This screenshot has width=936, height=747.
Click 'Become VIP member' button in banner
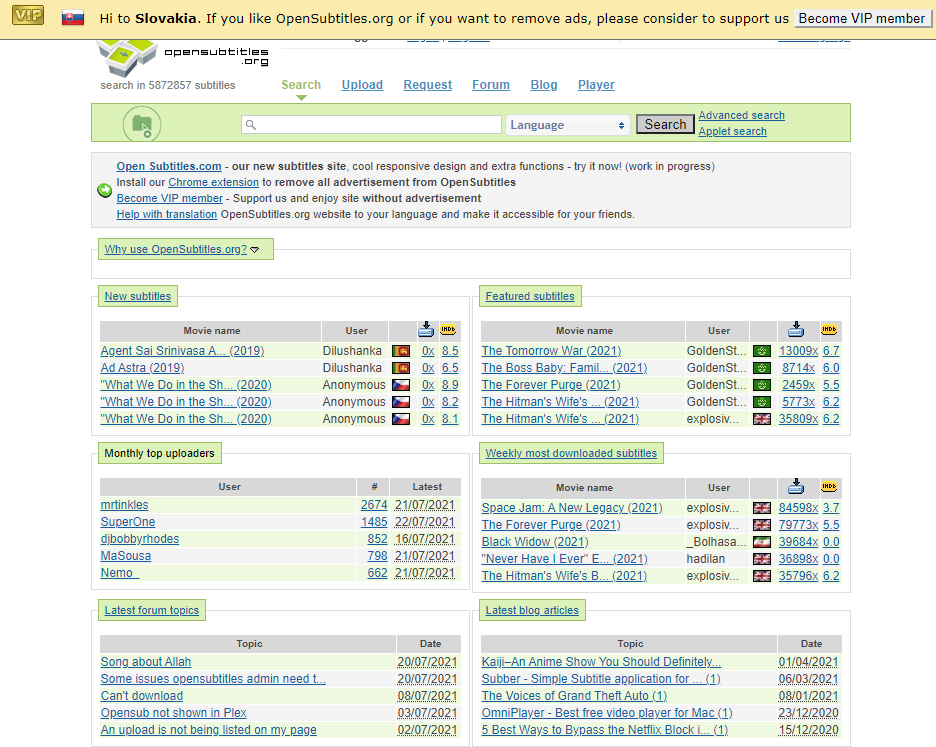click(x=862, y=19)
